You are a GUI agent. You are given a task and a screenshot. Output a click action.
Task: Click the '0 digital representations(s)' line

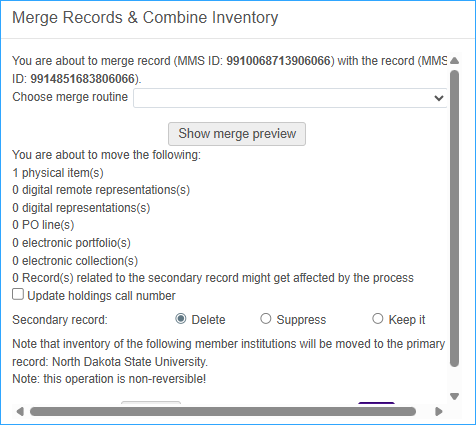[81, 208]
